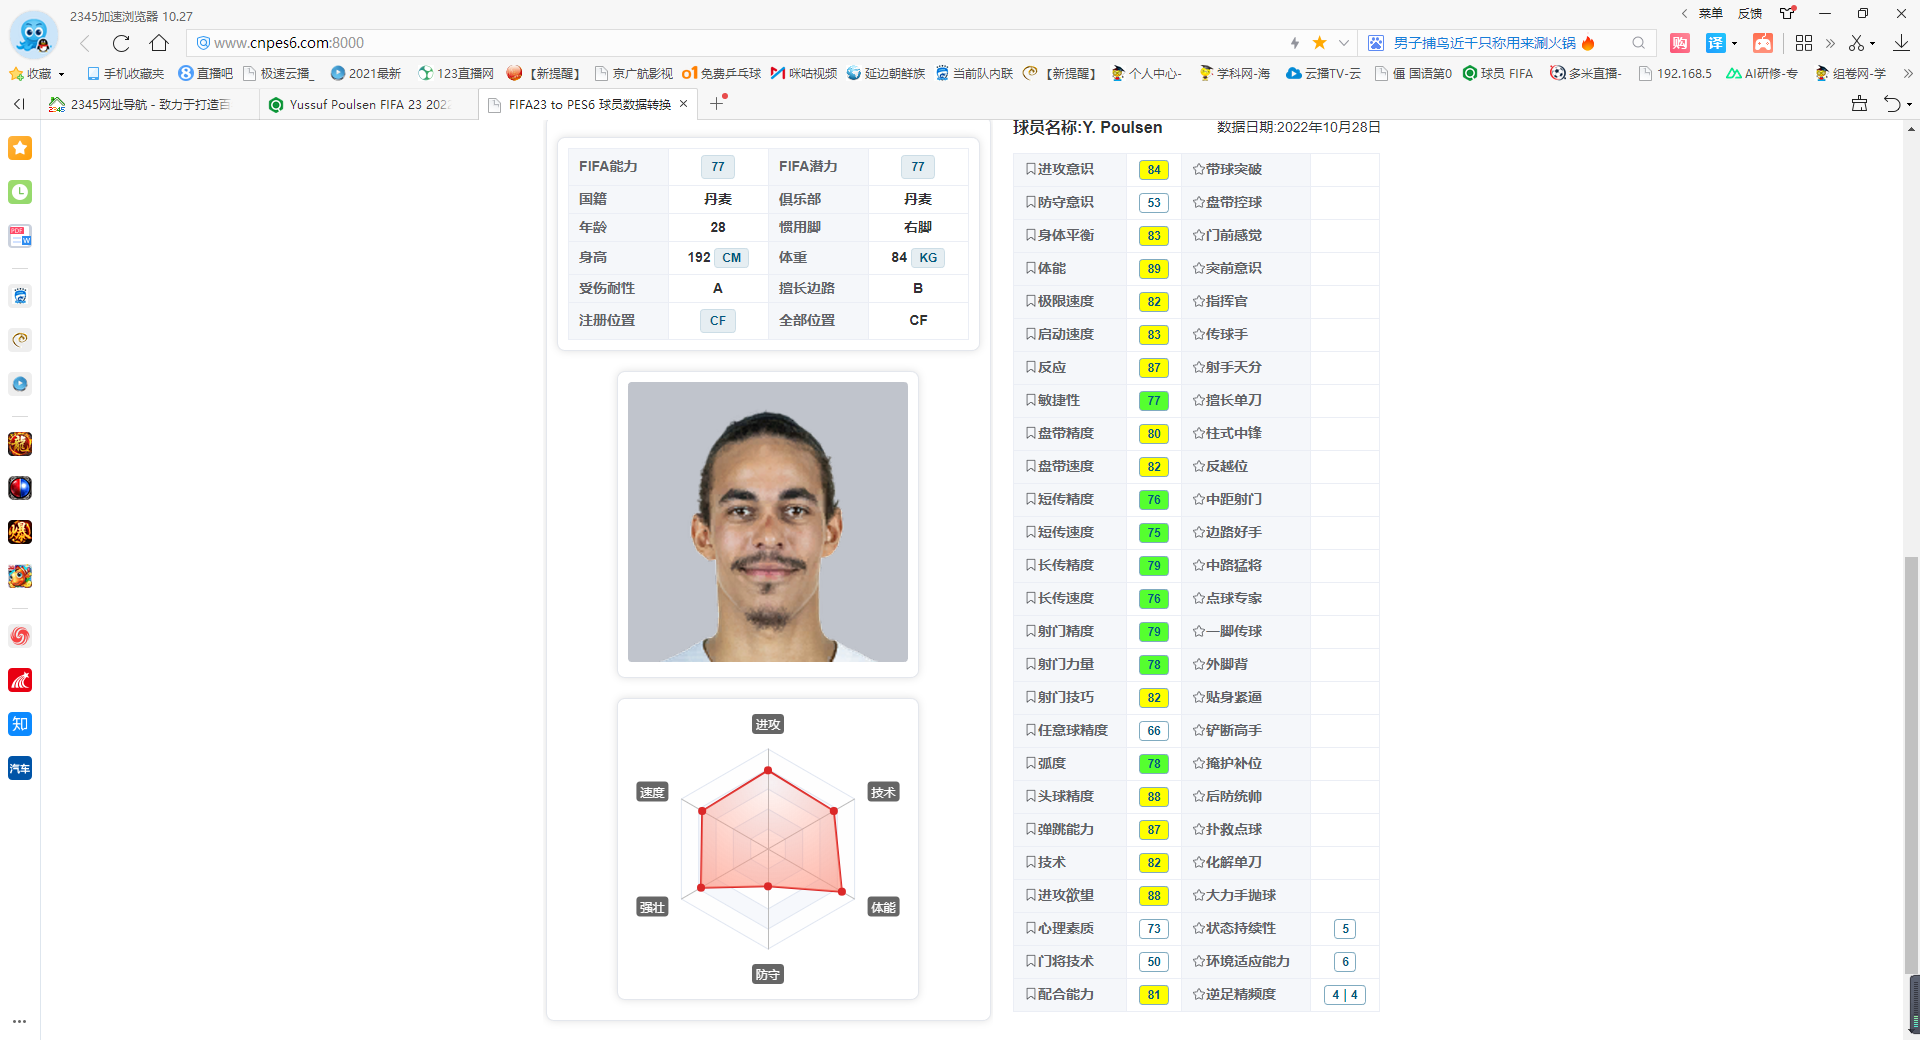Click the 敏捷性 value 77 green badge
The width and height of the screenshot is (1920, 1040).
click(x=1154, y=401)
